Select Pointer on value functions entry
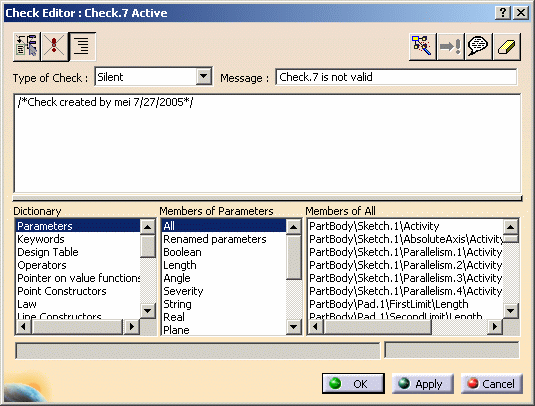Screen dimensions: 535x406 click(x=78, y=278)
